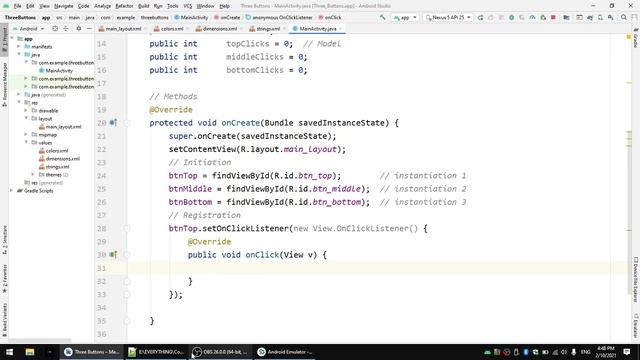Image resolution: width=640 pixels, height=360 pixels.
Task: Click the red Stop button
Action: click(553, 18)
